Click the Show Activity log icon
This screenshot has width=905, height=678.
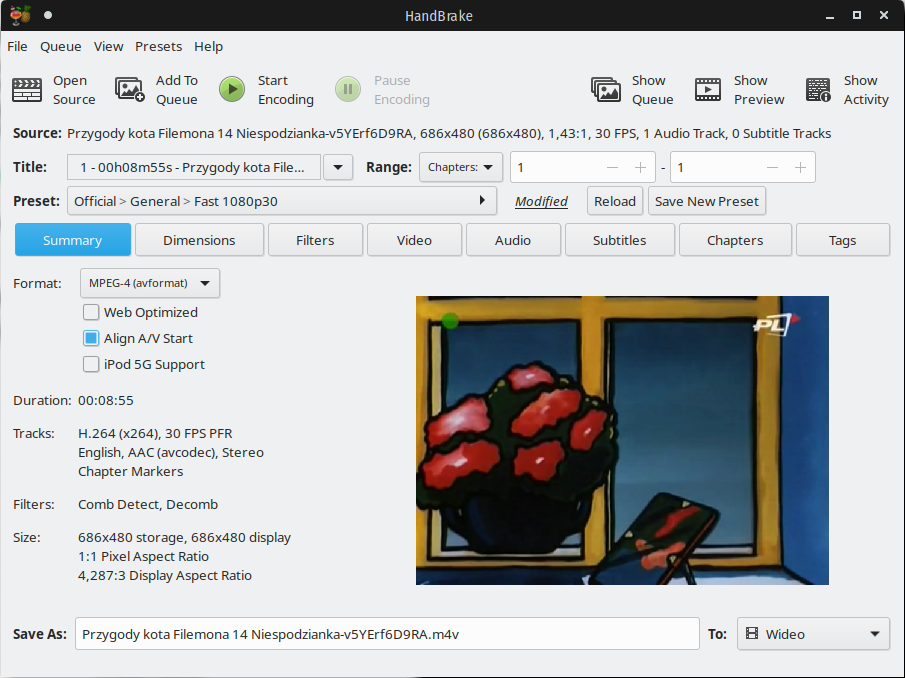(x=818, y=89)
